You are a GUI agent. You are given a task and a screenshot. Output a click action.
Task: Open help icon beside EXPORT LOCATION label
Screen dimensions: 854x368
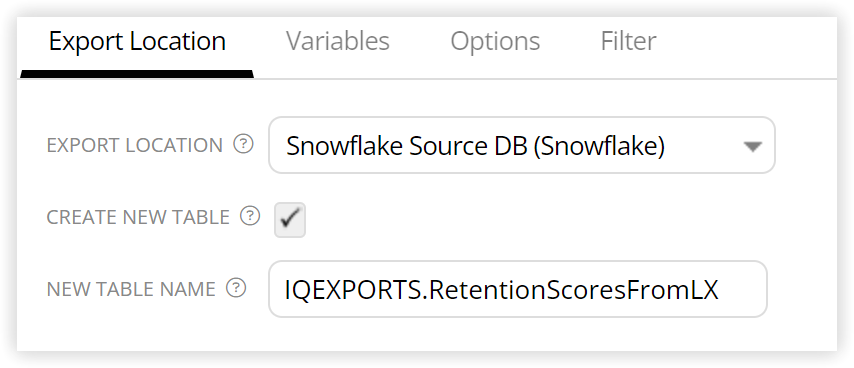pos(243,144)
